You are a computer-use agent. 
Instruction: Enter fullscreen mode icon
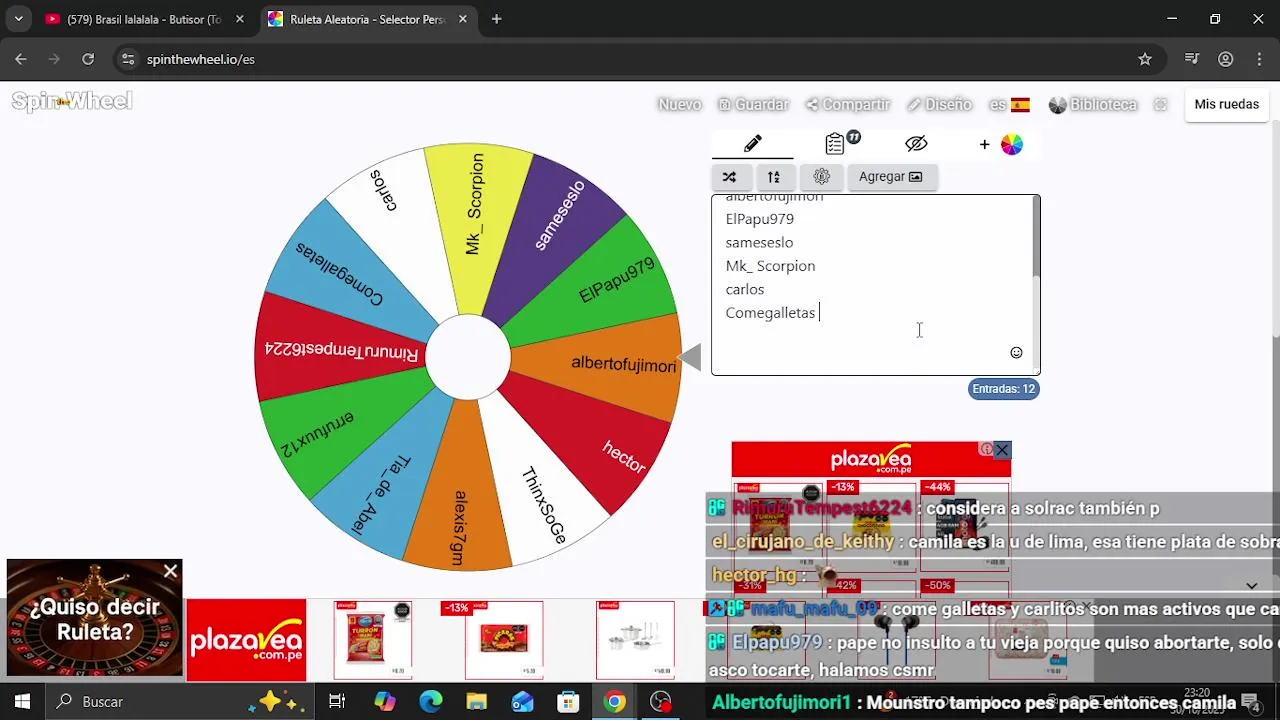tap(1160, 104)
